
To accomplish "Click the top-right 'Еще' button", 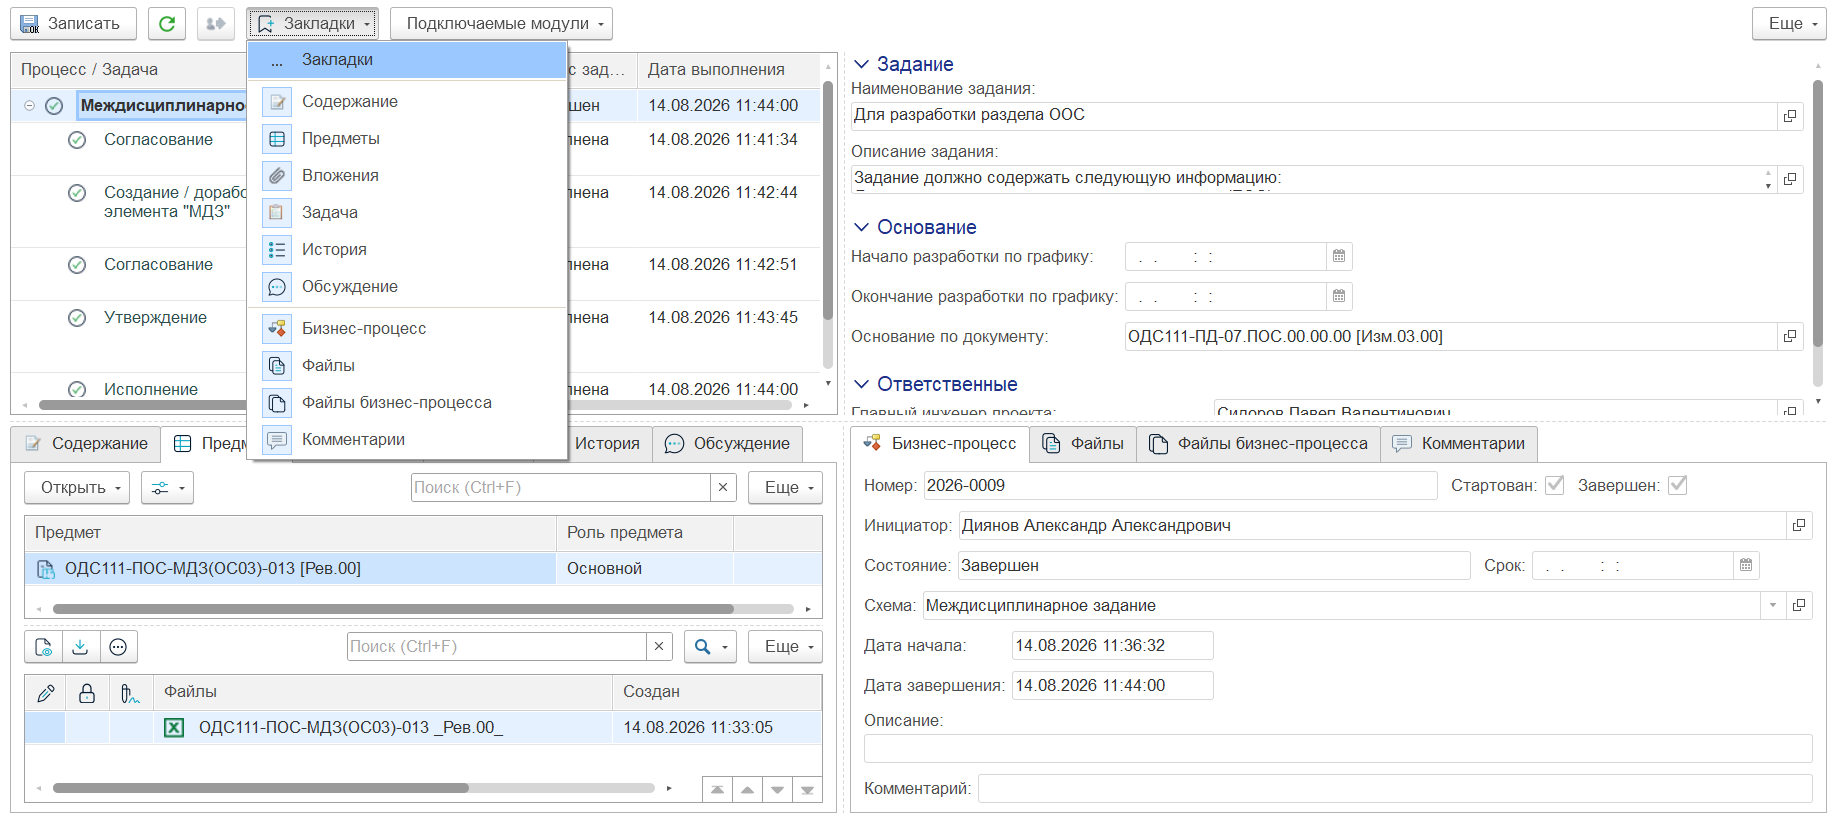I will tap(1789, 23).
